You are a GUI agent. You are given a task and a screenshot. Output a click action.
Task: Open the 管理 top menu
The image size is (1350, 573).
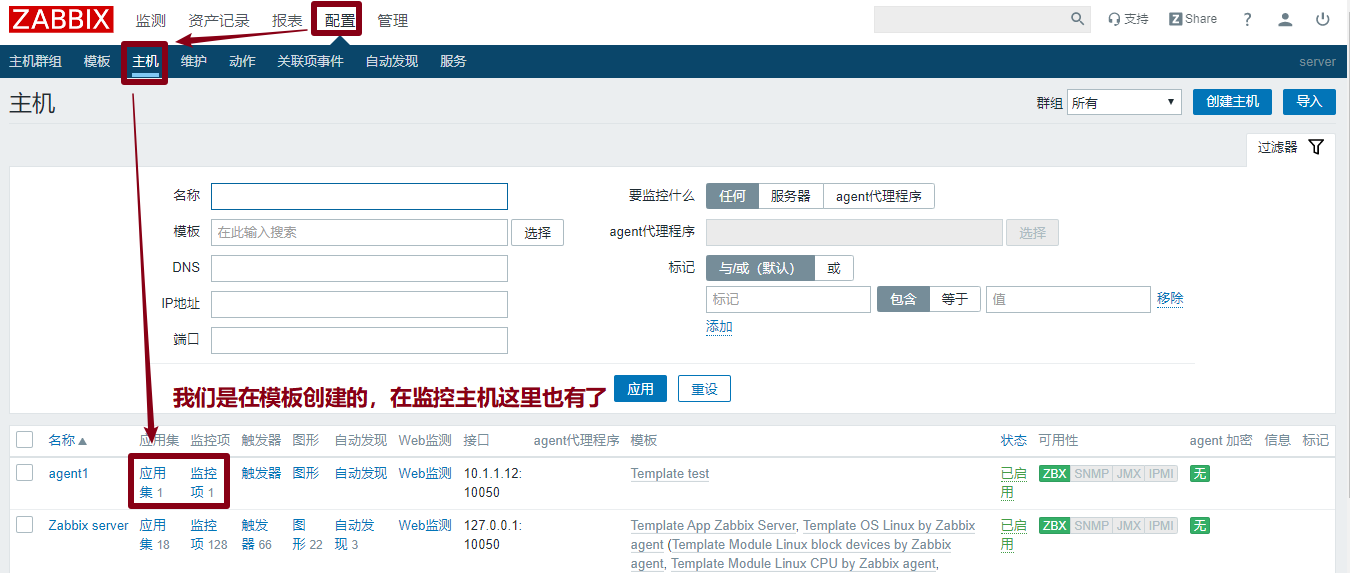click(392, 20)
